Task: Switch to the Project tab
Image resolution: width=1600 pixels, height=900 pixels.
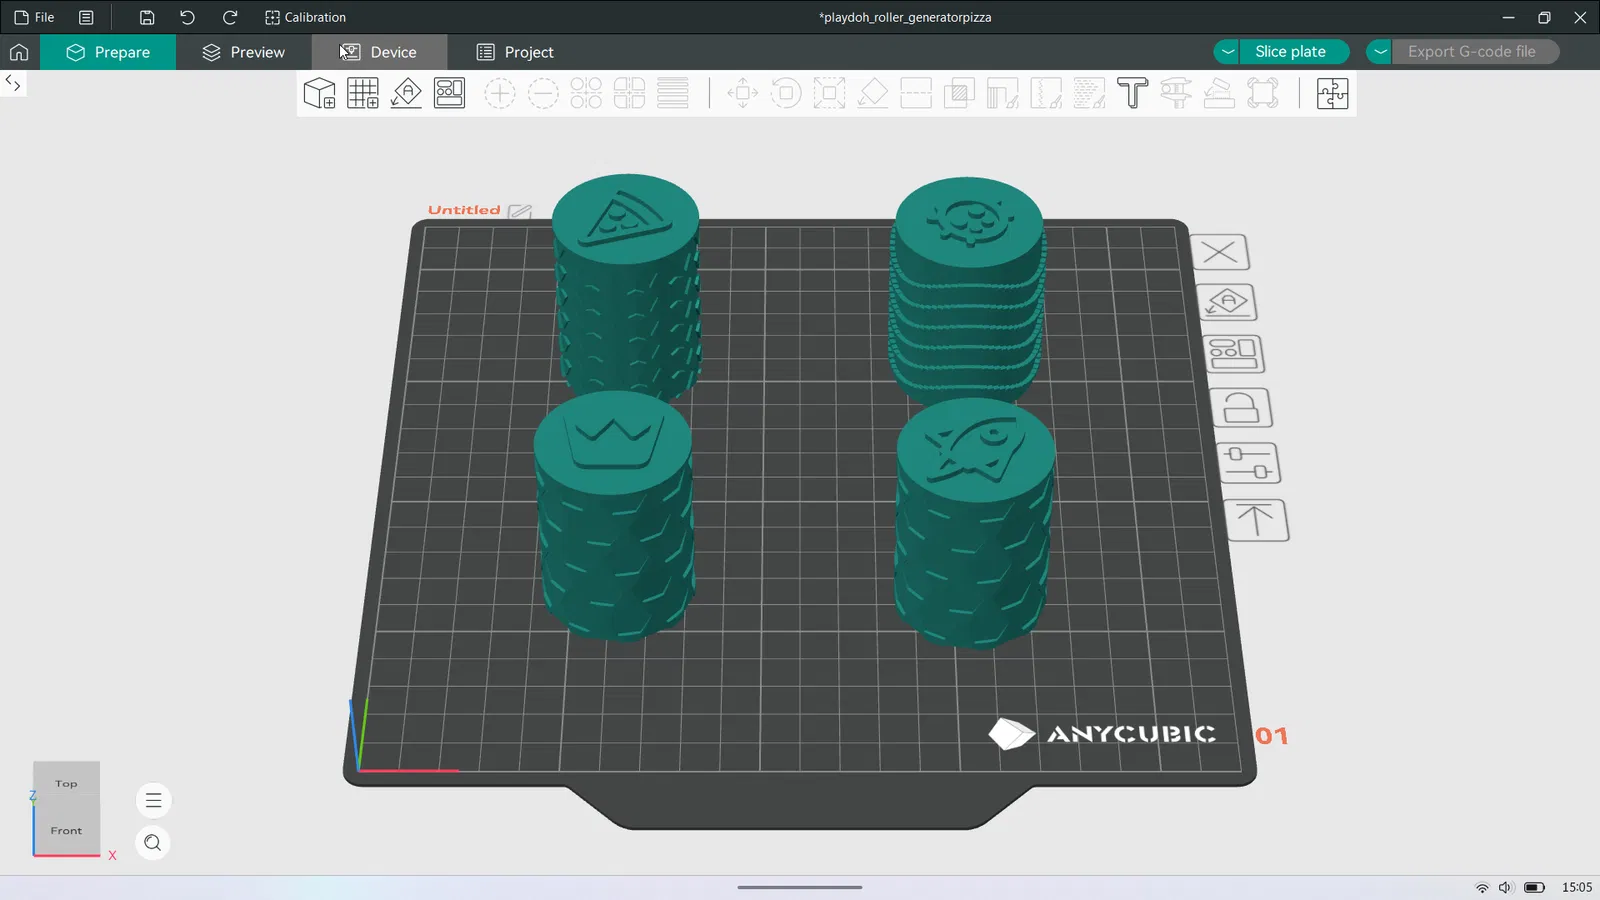Action: [515, 52]
